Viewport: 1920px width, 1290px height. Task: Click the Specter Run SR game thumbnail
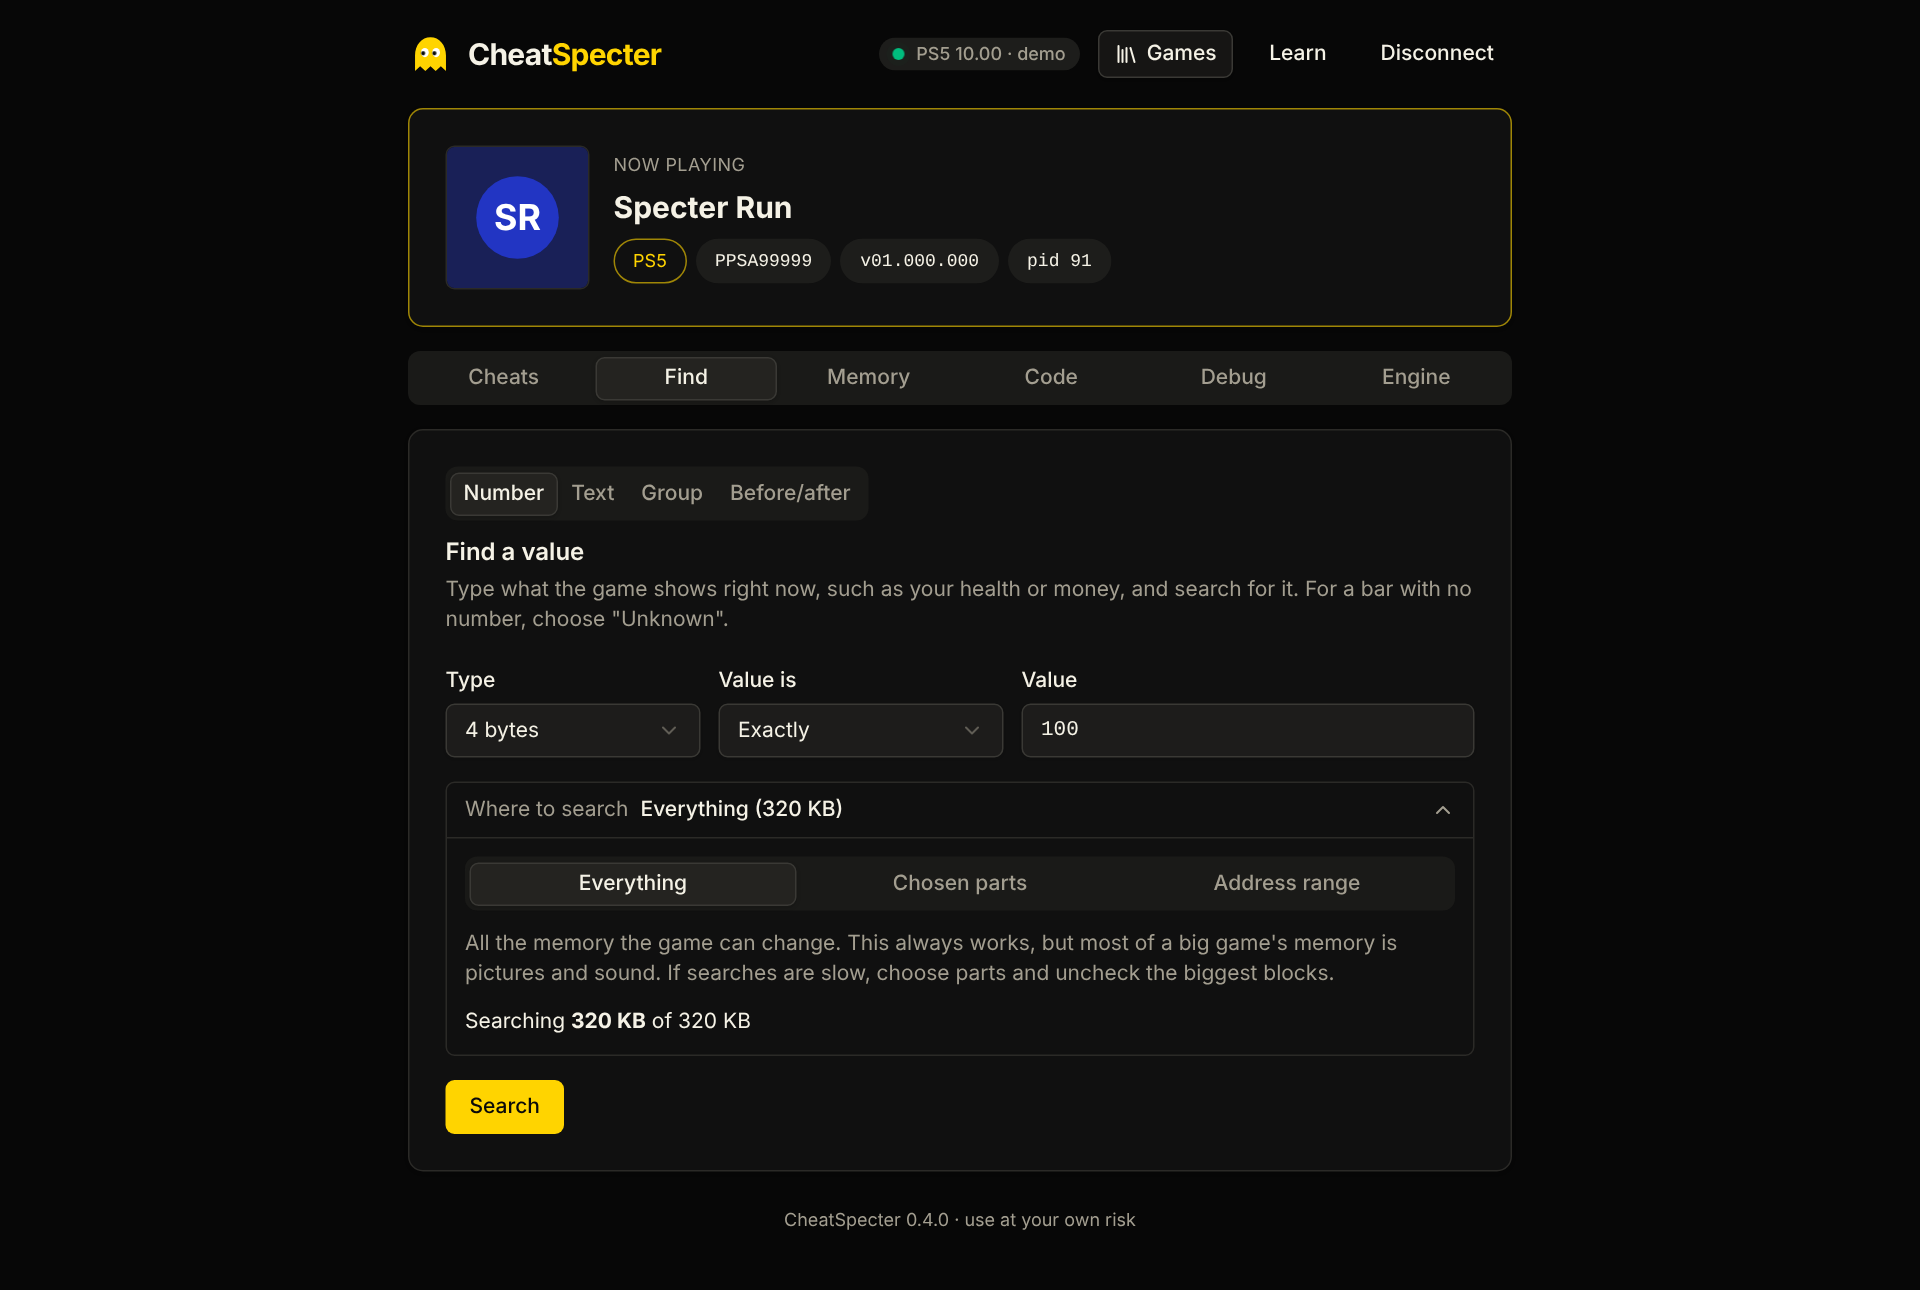point(517,217)
